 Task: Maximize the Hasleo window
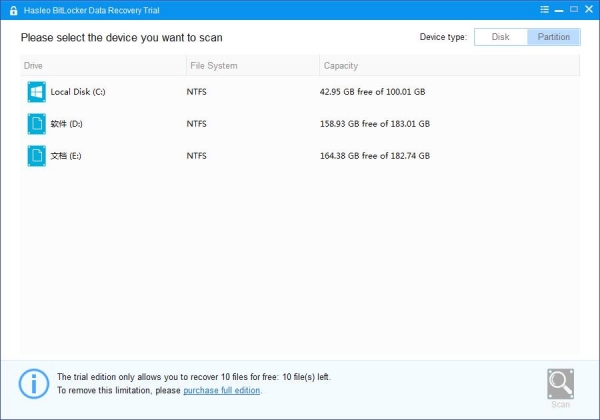tap(574, 9)
